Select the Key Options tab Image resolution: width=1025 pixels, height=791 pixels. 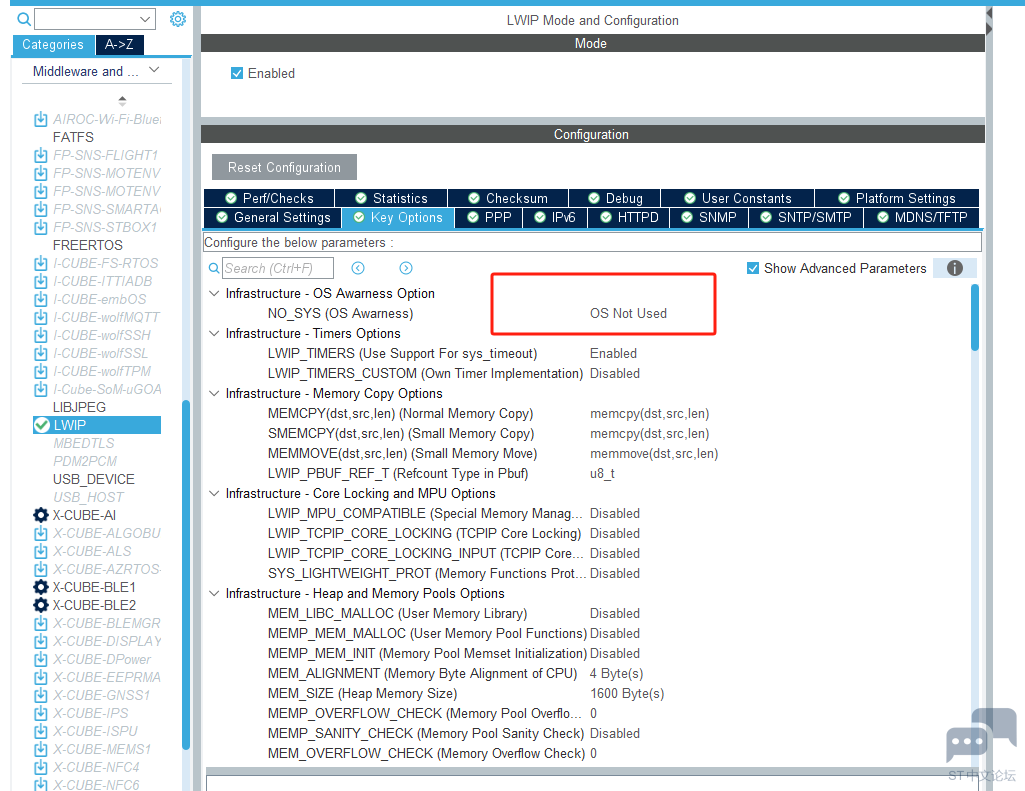[x=398, y=218]
